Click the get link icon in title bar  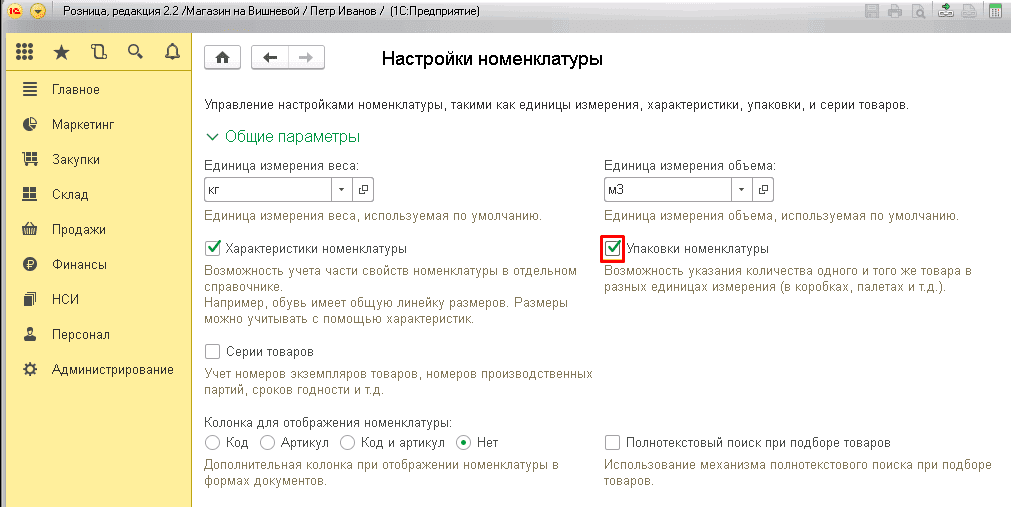click(945, 12)
